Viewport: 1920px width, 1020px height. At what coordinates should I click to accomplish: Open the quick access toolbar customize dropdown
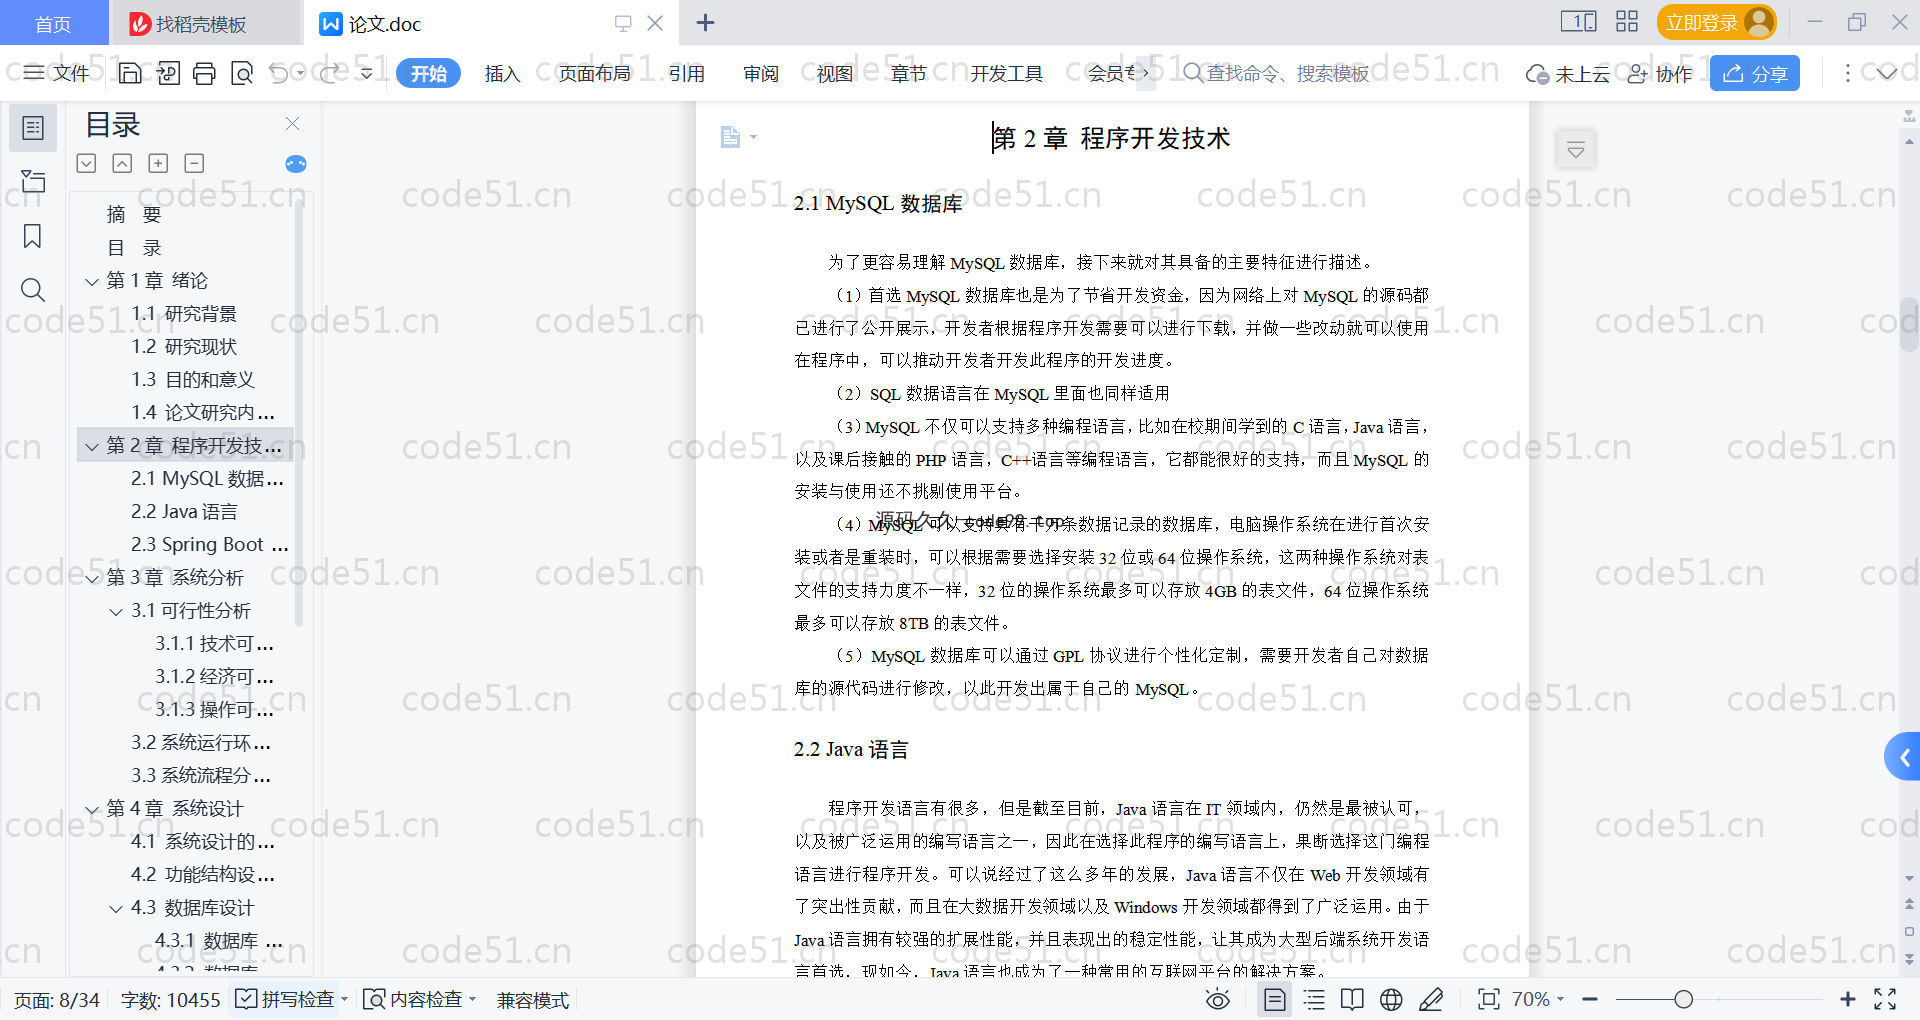pos(367,73)
